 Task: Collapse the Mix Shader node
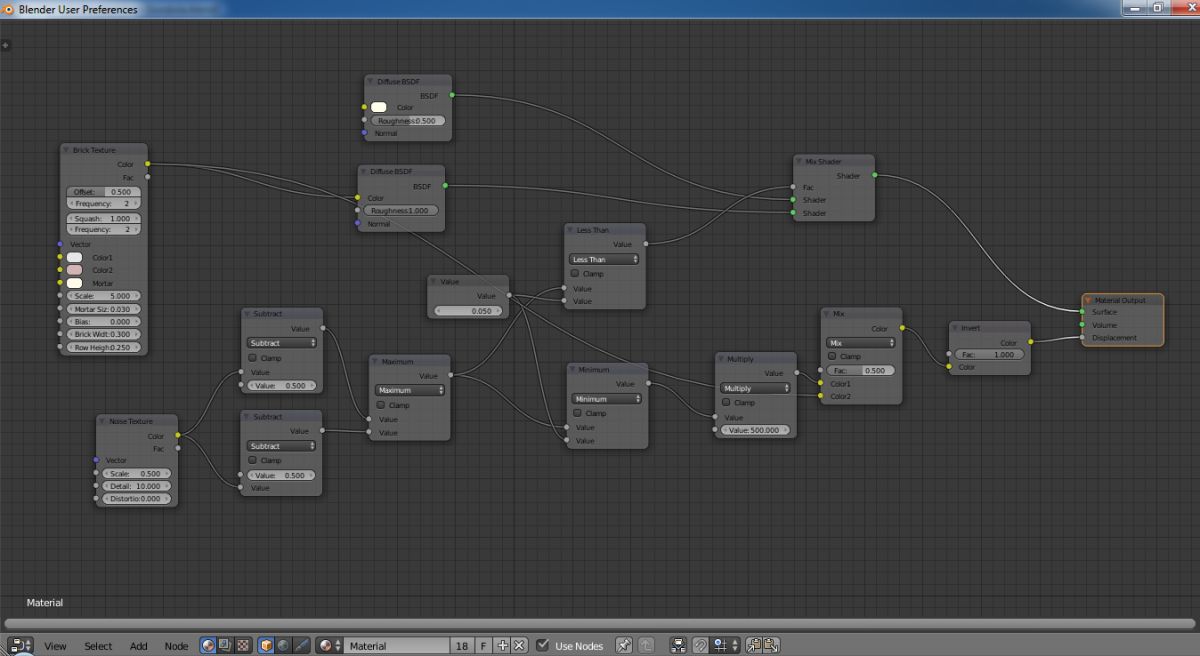point(798,161)
